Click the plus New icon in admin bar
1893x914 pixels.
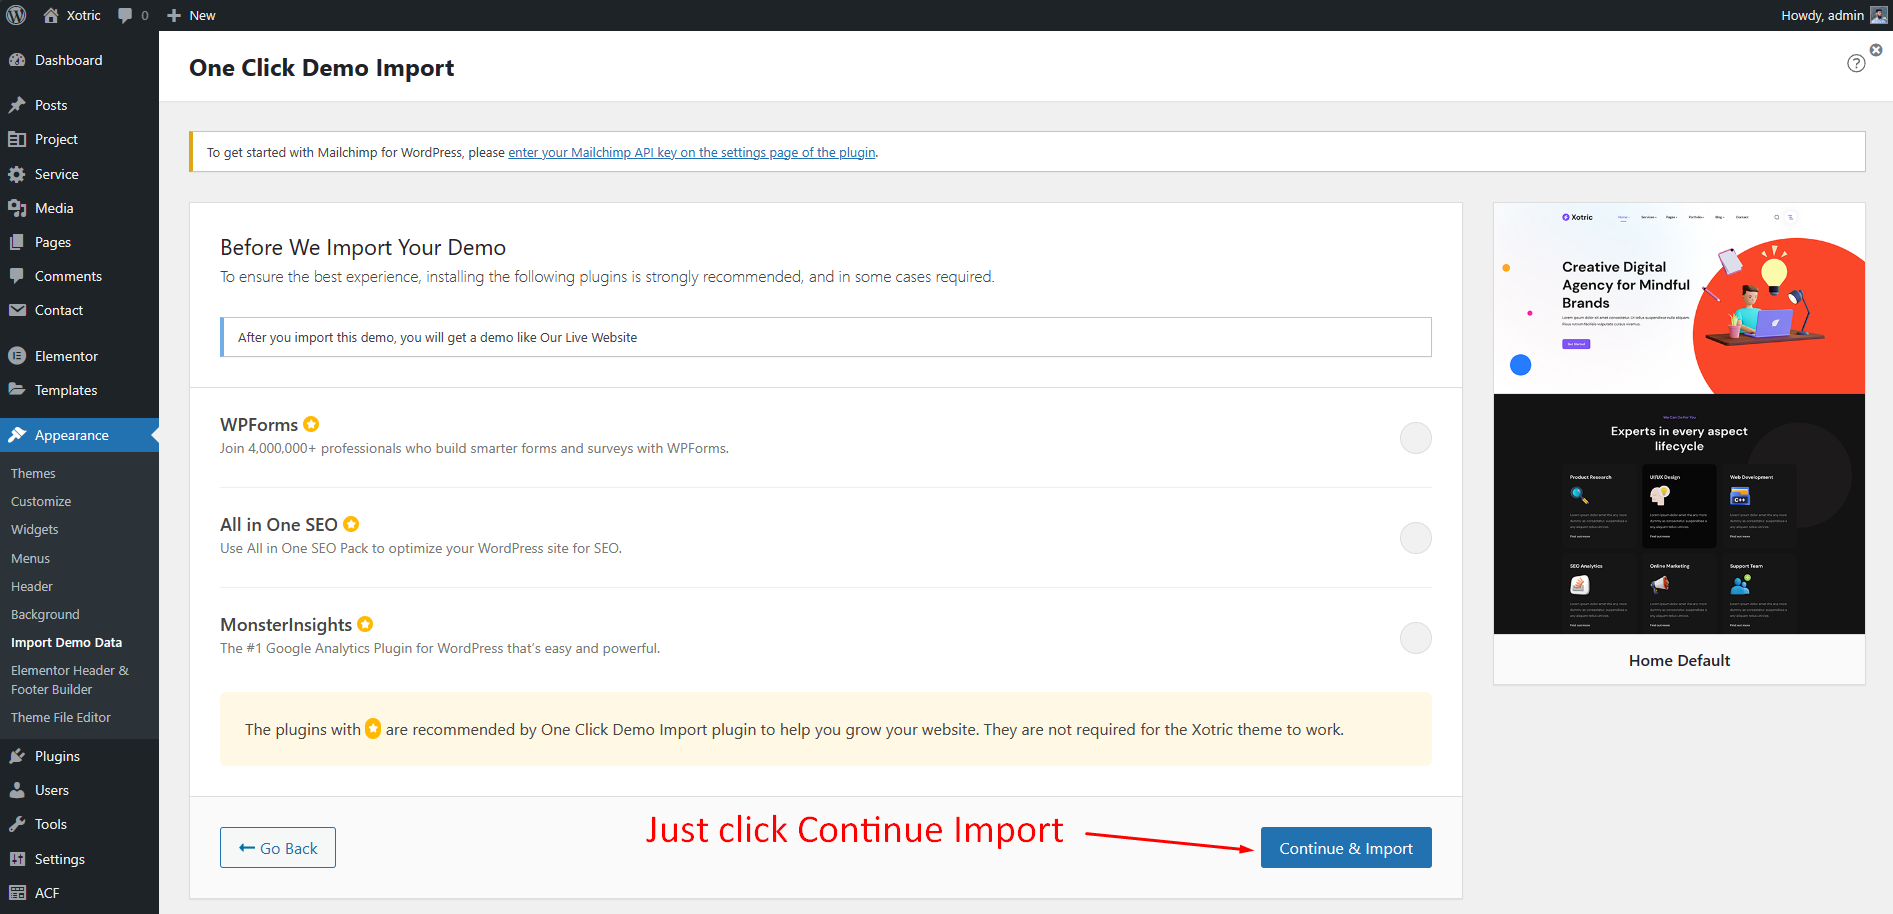pos(174,15)
